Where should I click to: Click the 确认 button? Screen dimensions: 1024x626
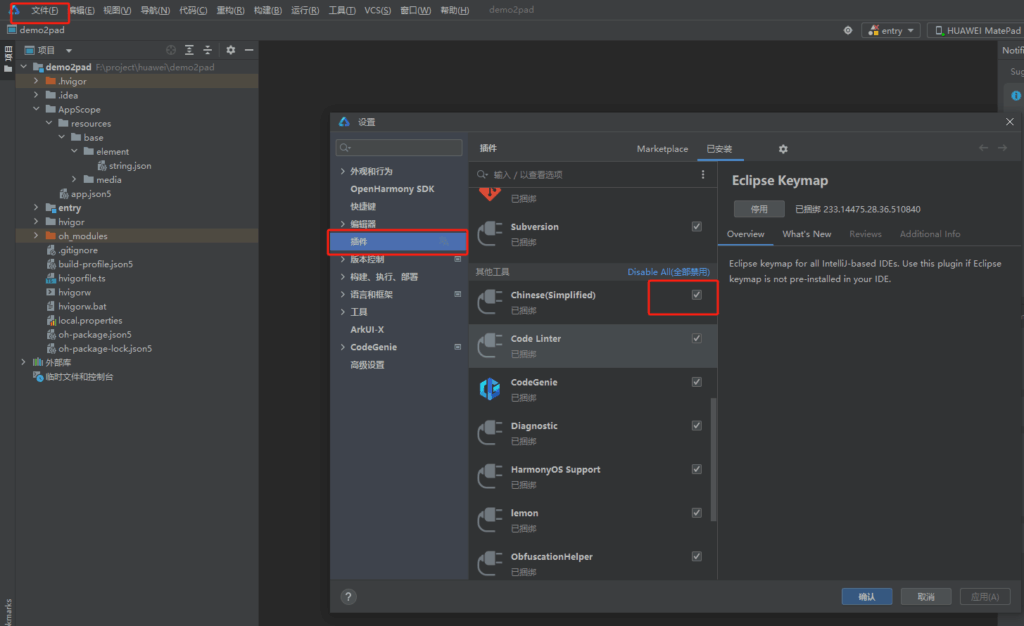pyautogui.click(x=866, y=597)
